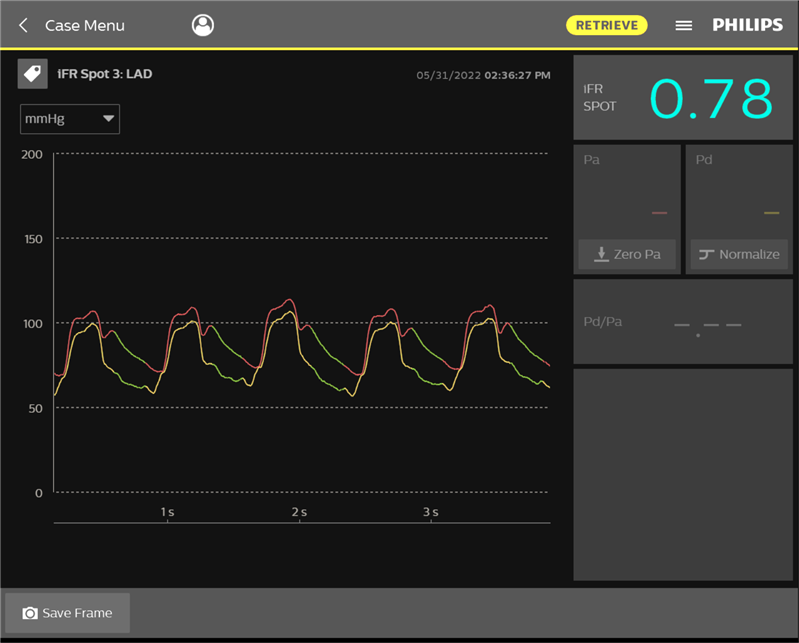Save the current frame with camera button
Image resolution: width=799 pixels, height=643 pixels.
pyautogui.click(x=68, y=613)
